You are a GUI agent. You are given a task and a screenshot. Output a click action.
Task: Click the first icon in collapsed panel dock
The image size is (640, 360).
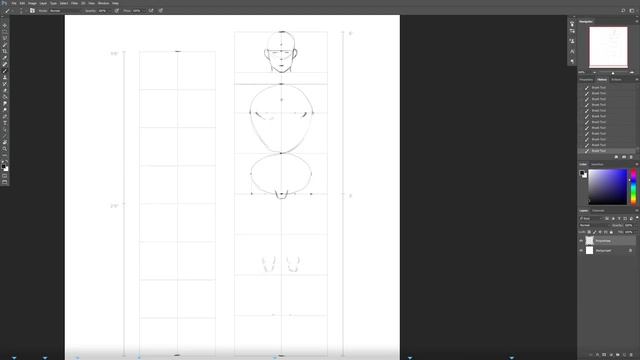(572, 23)
